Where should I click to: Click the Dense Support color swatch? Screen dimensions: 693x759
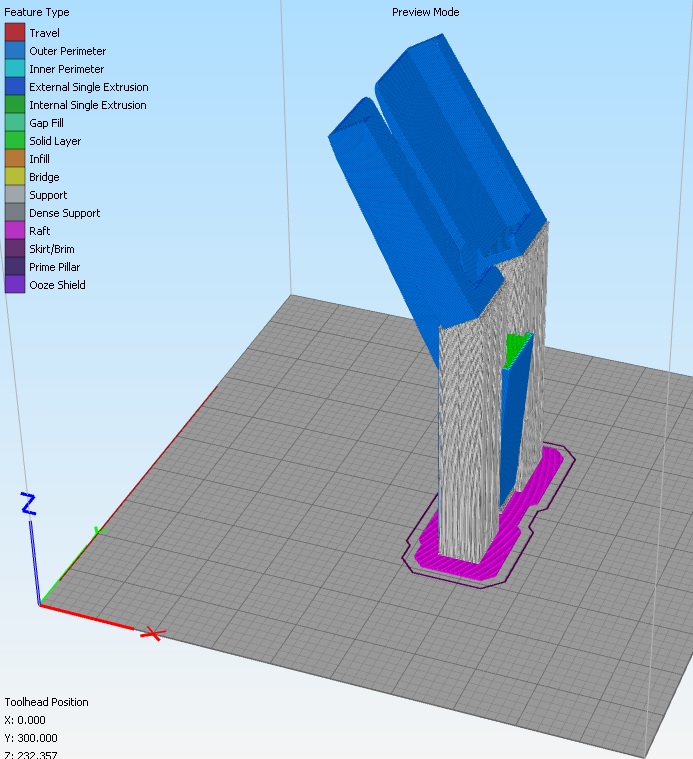point(15,212)
